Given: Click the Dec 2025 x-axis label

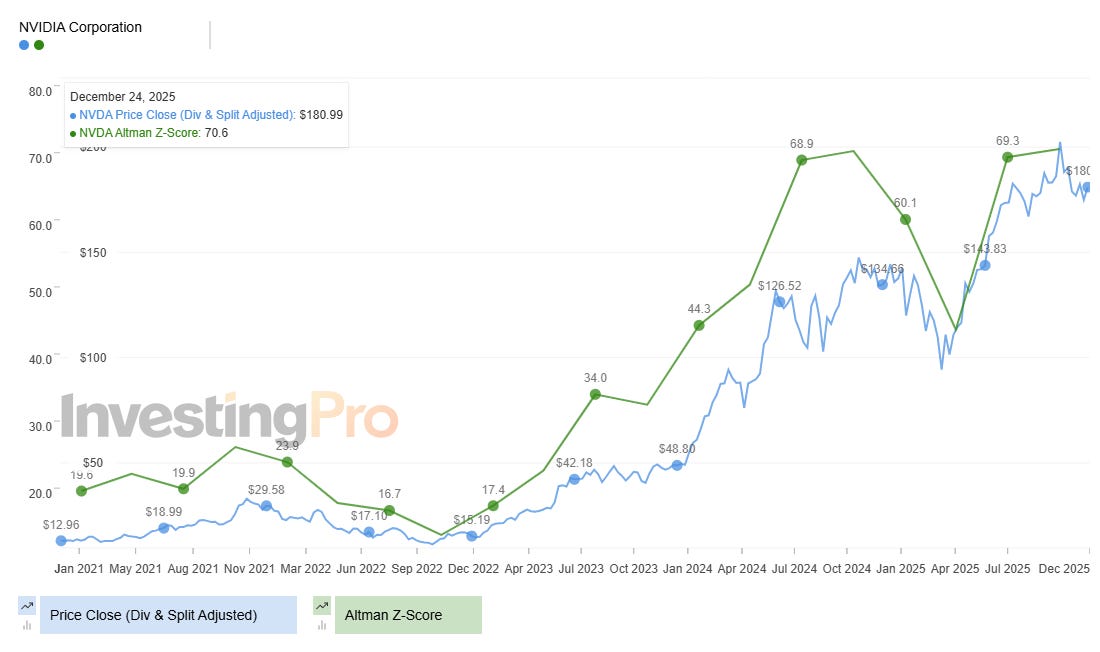Looking at the screenshot, I should pos(1064,568).
